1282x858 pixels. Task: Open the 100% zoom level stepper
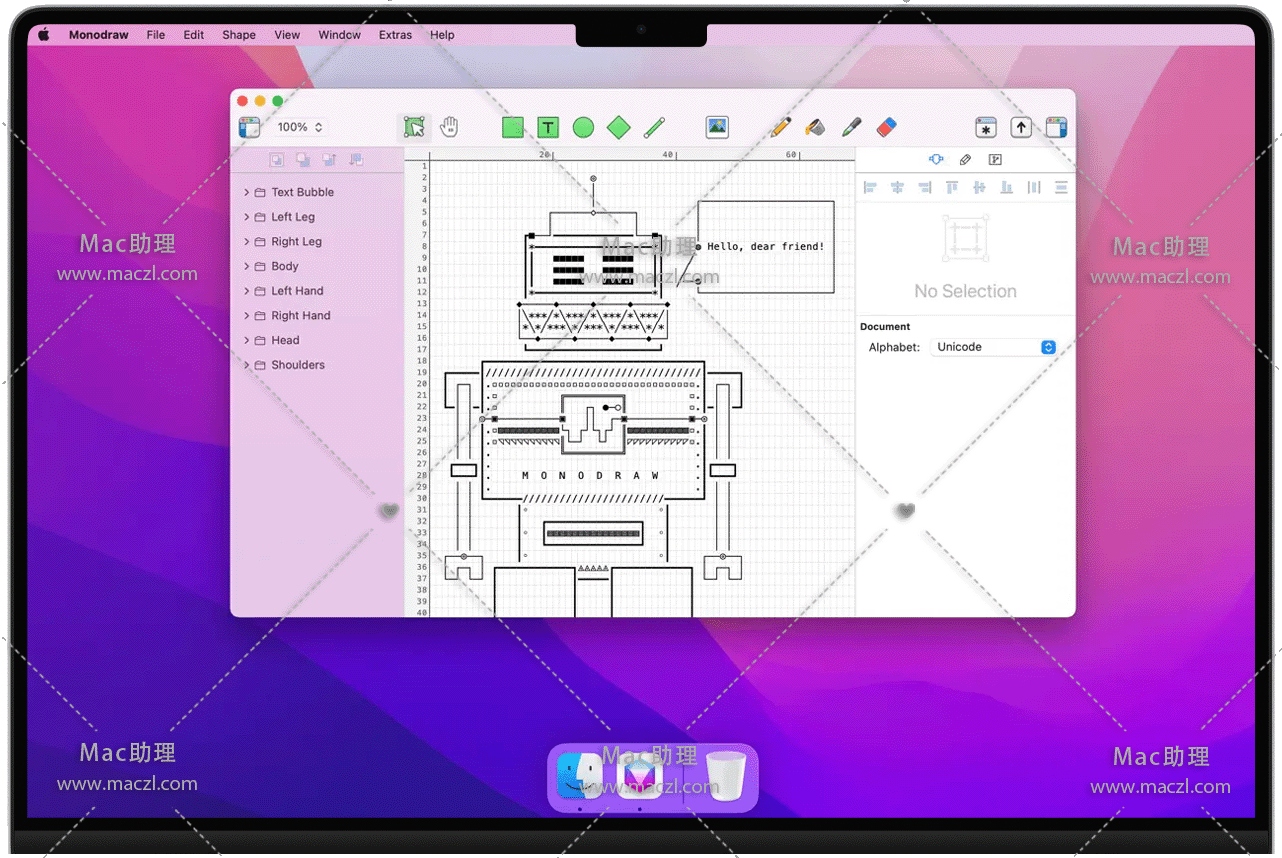[x=300, y=127]
